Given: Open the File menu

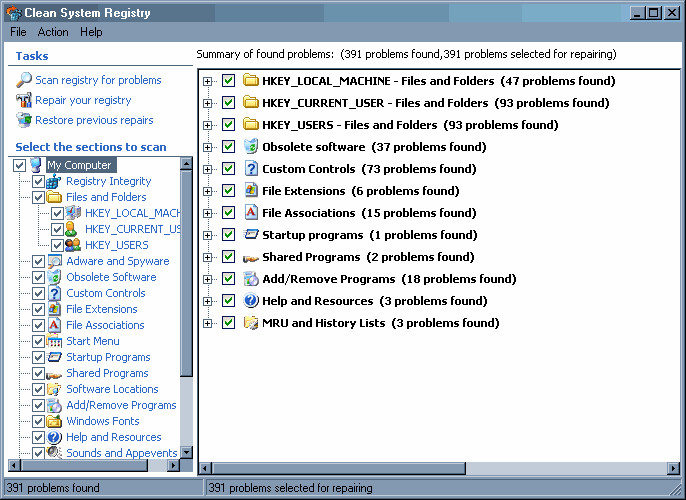Looking at the screenshot, I should (18, 32).
